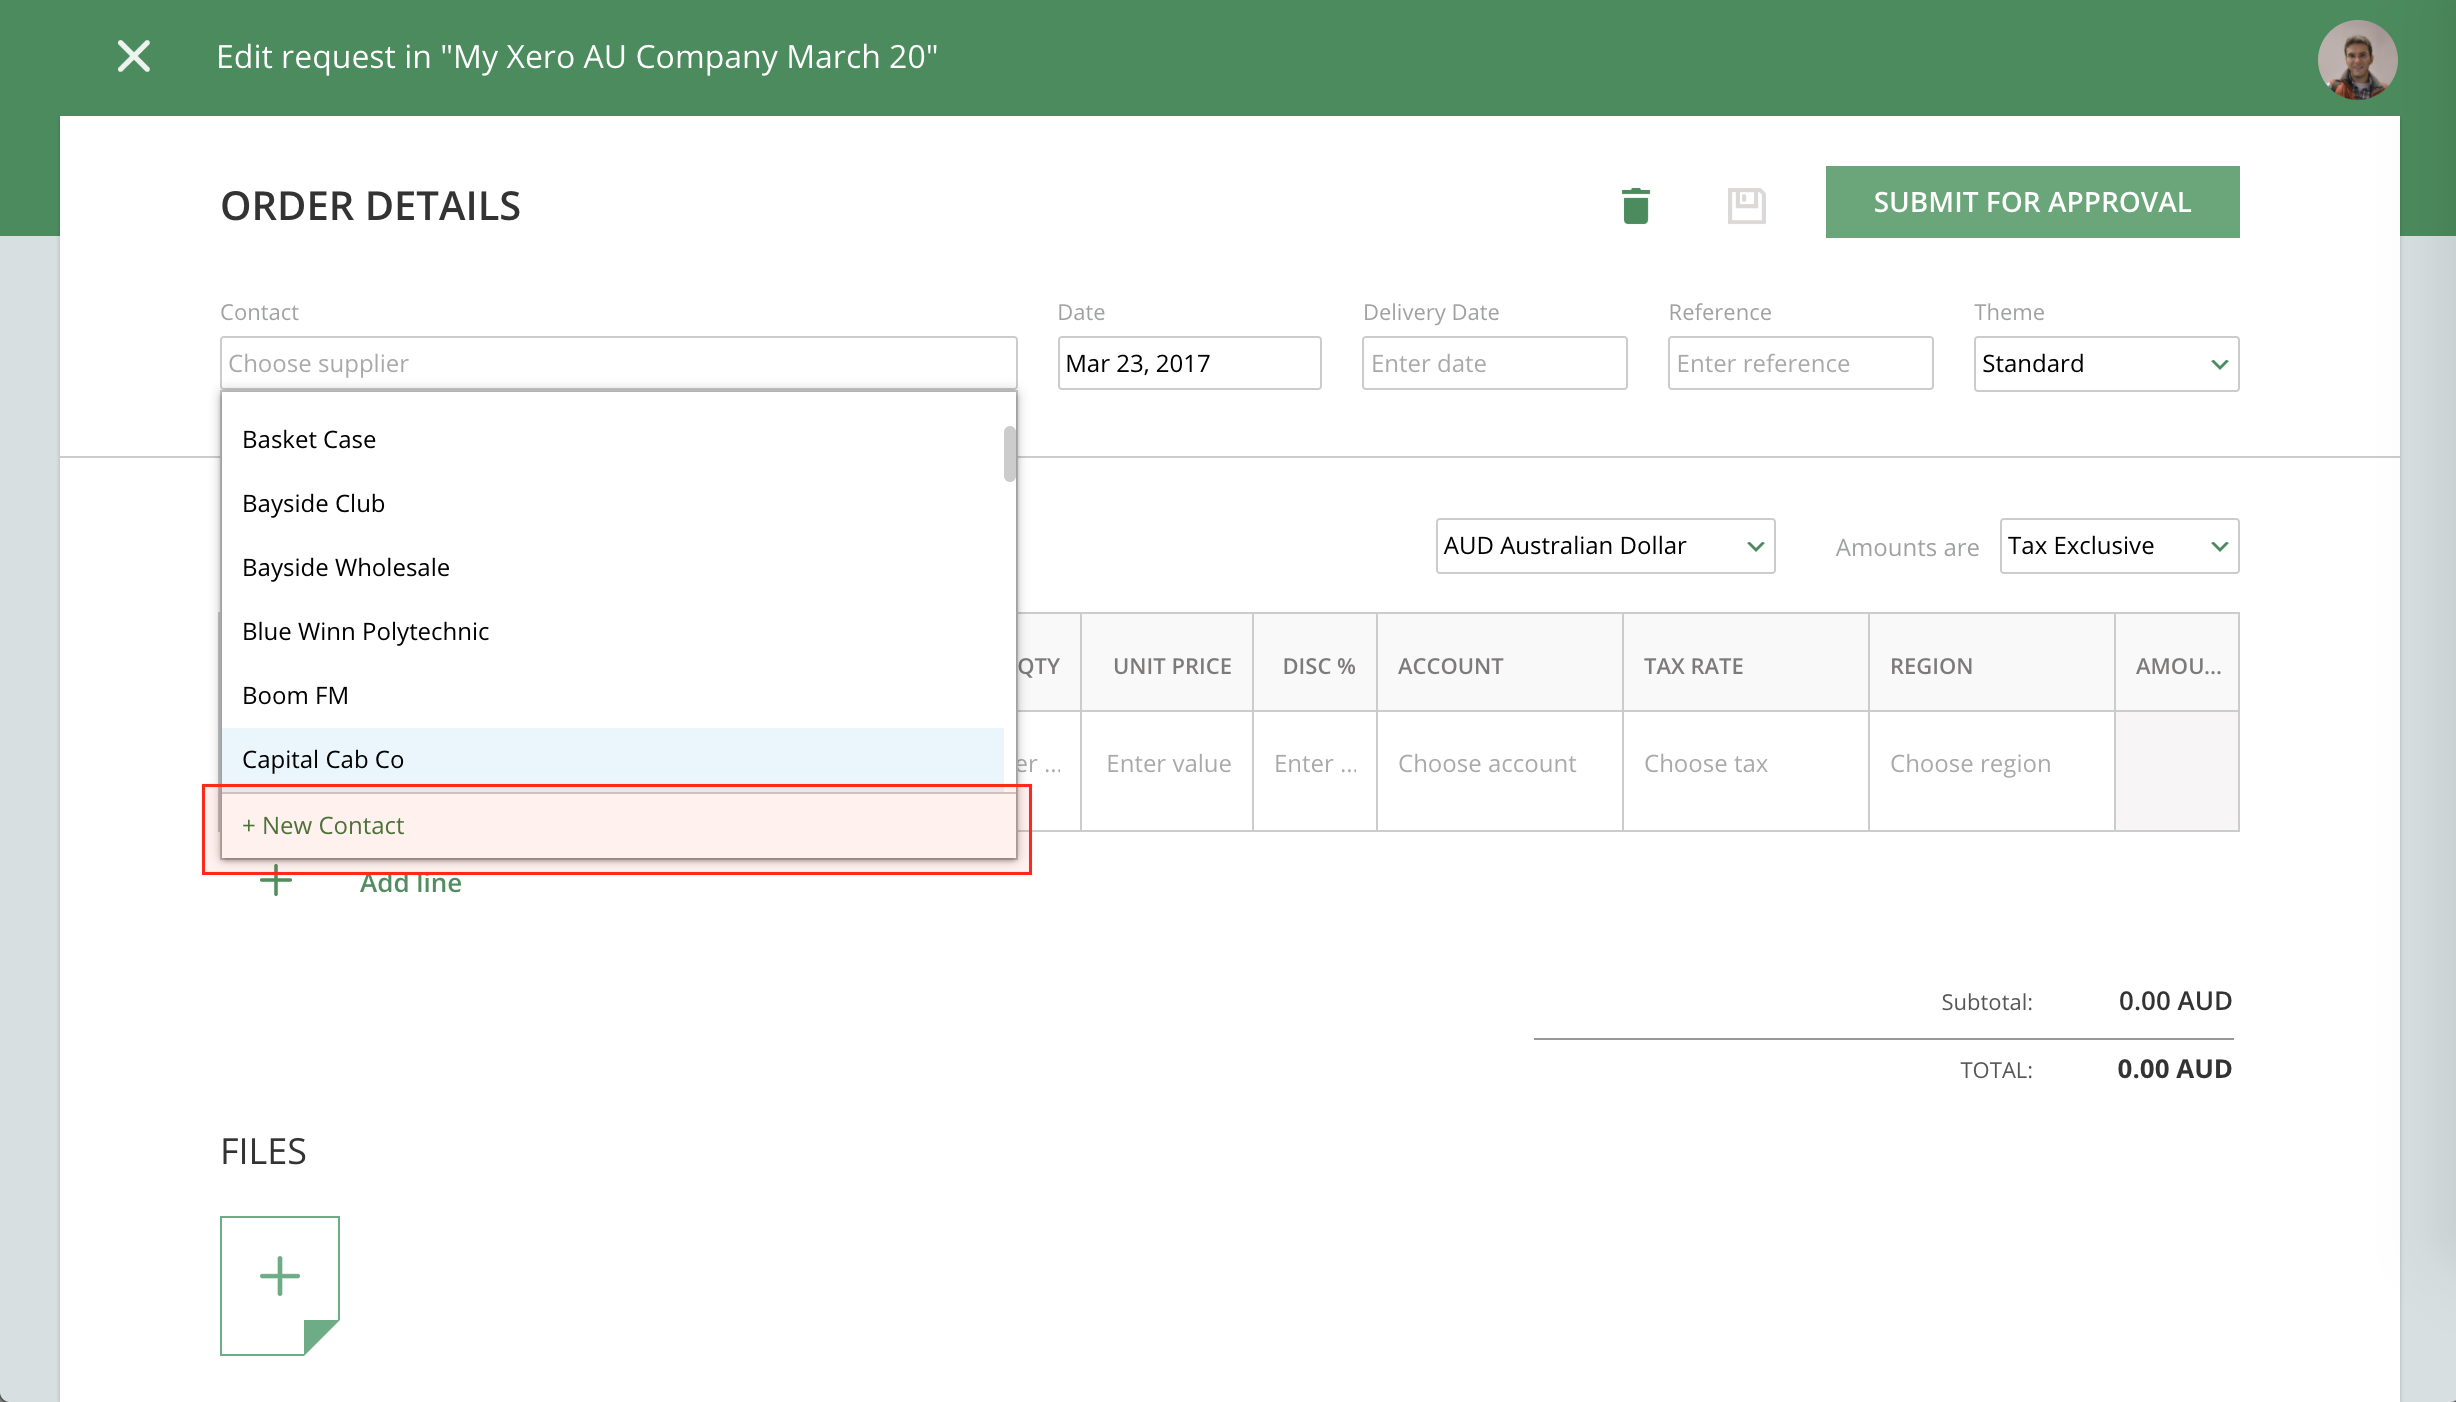
Task: Open the AUD Australian Dollar currency dropdown
Action: (x=1604, y=546)
